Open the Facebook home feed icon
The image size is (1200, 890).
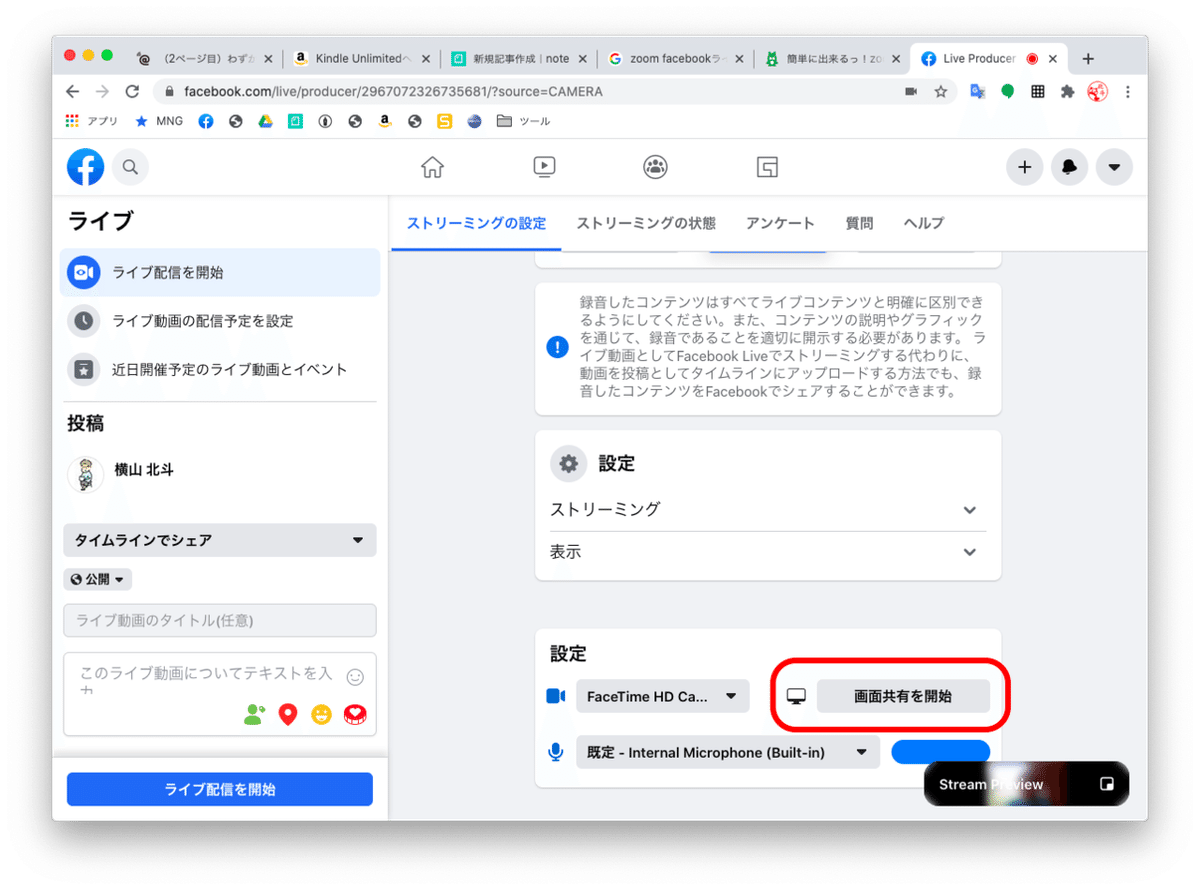click(x=432, y=167)
